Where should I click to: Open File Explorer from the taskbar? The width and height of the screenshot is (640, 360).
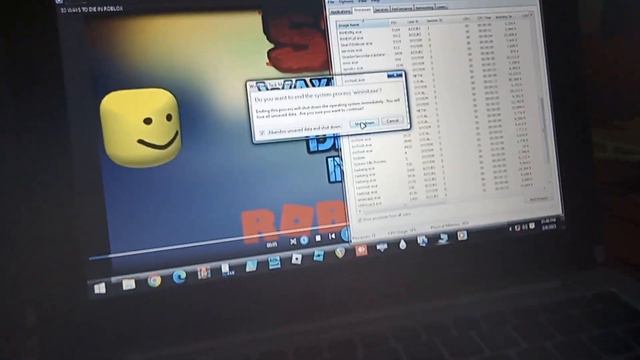click(x=129, y=284)
